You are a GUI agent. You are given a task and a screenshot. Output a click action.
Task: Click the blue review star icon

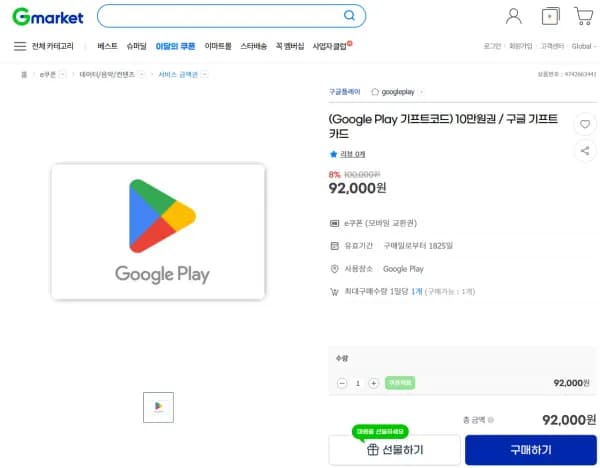(333, 154)
